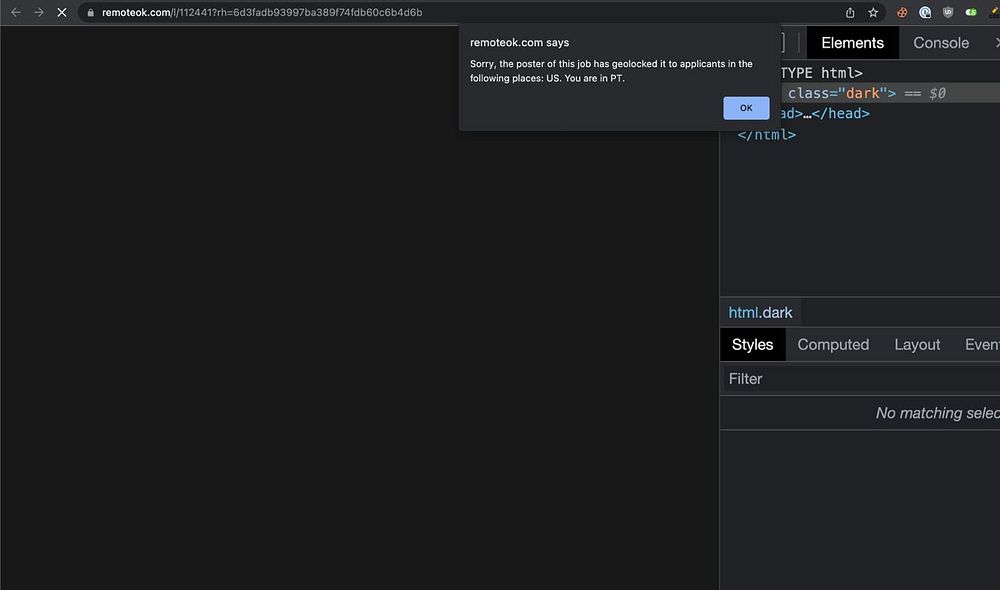Screen dimensions: 1000x590
Task: Click the browser forward arrow
Action: pos(39,12)
